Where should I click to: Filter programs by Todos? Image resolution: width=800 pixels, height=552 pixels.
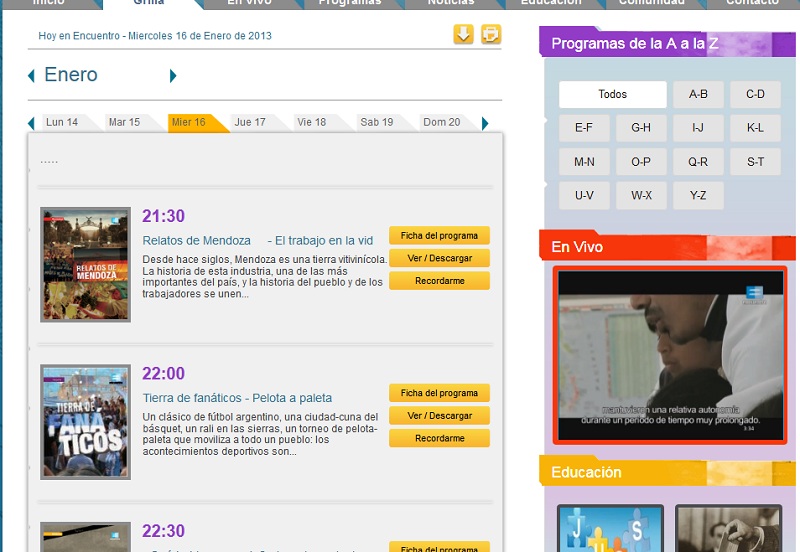612,95
